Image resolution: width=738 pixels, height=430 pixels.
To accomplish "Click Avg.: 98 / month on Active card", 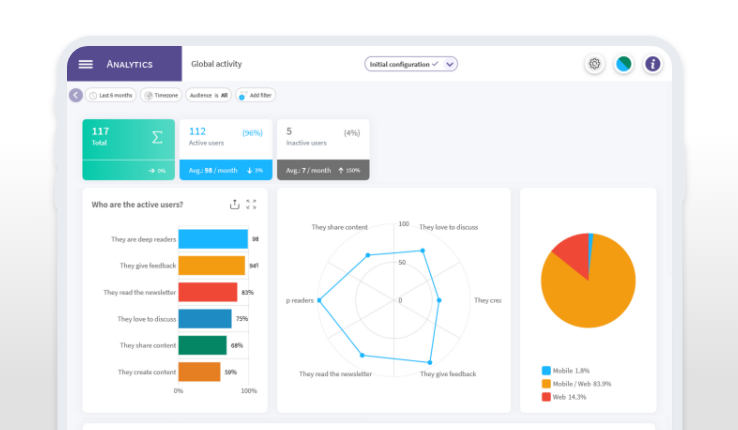I will click(213, 170).
